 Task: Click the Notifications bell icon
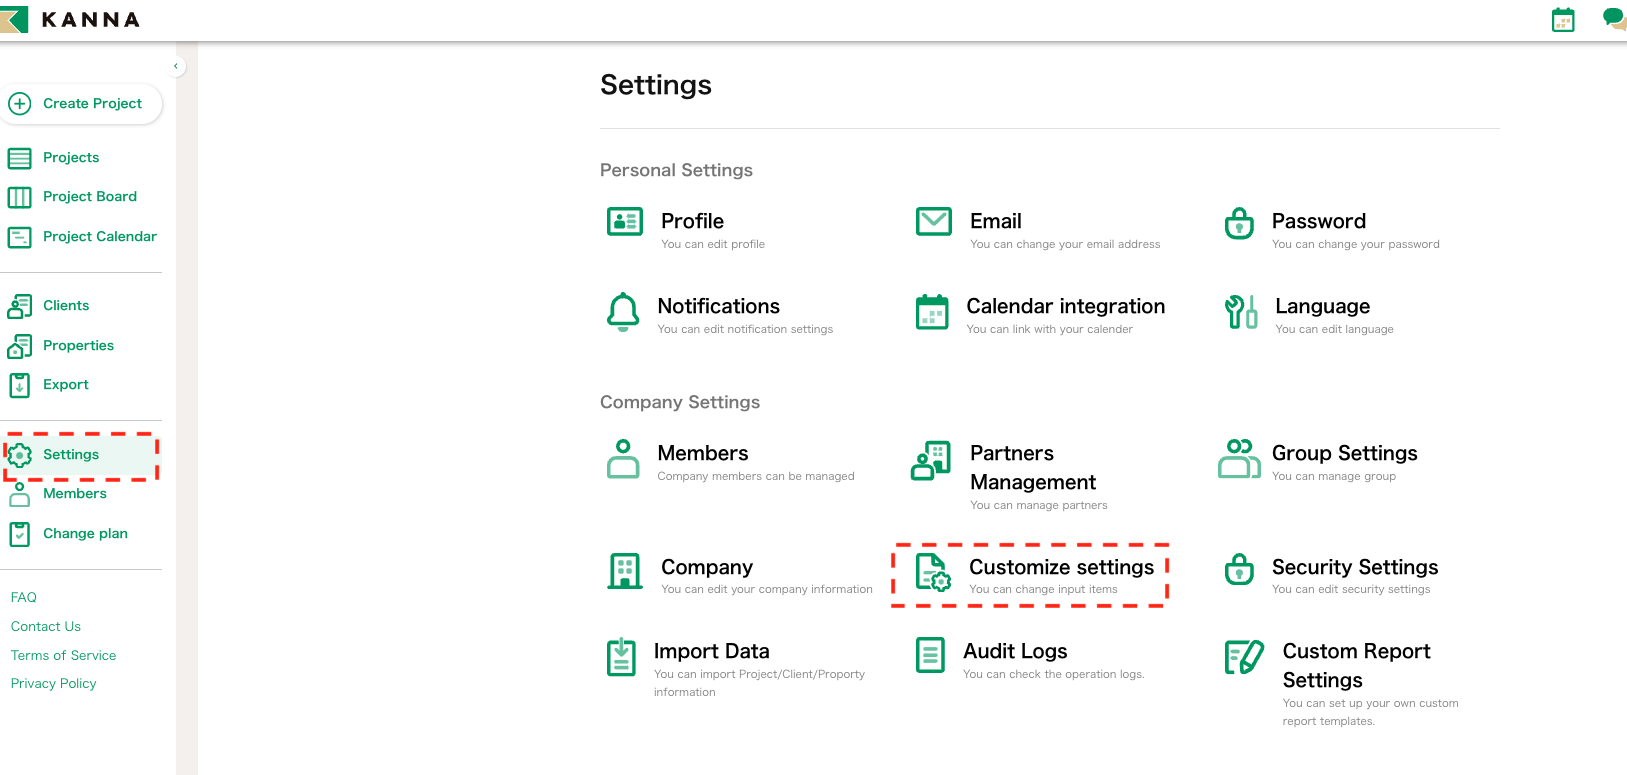pos(623,312)
